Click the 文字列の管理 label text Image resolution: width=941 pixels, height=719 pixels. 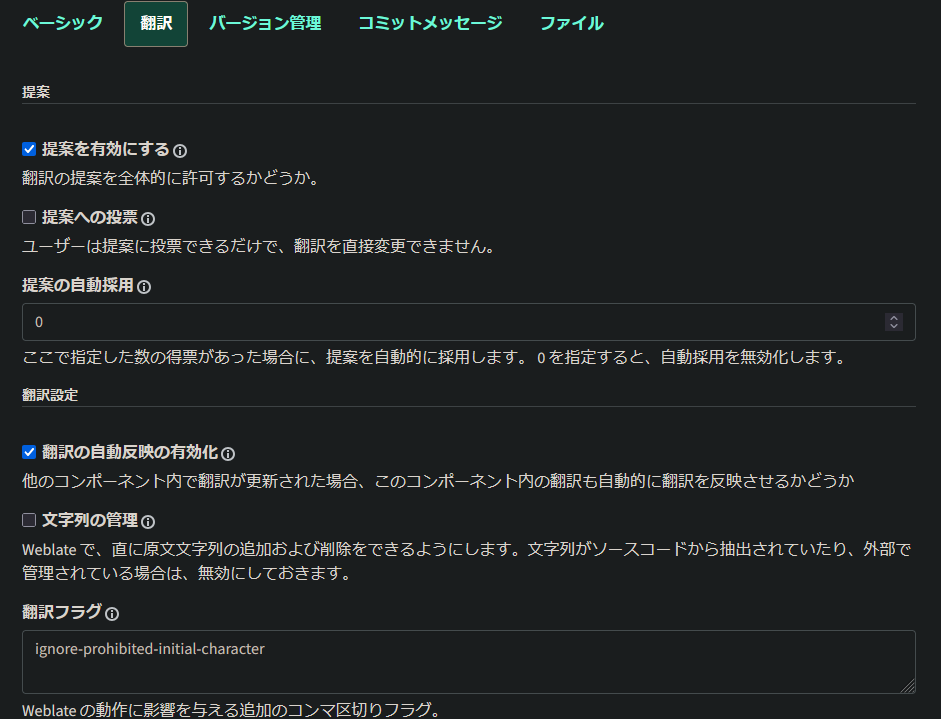pyautogui.click(x=90, y=520)
